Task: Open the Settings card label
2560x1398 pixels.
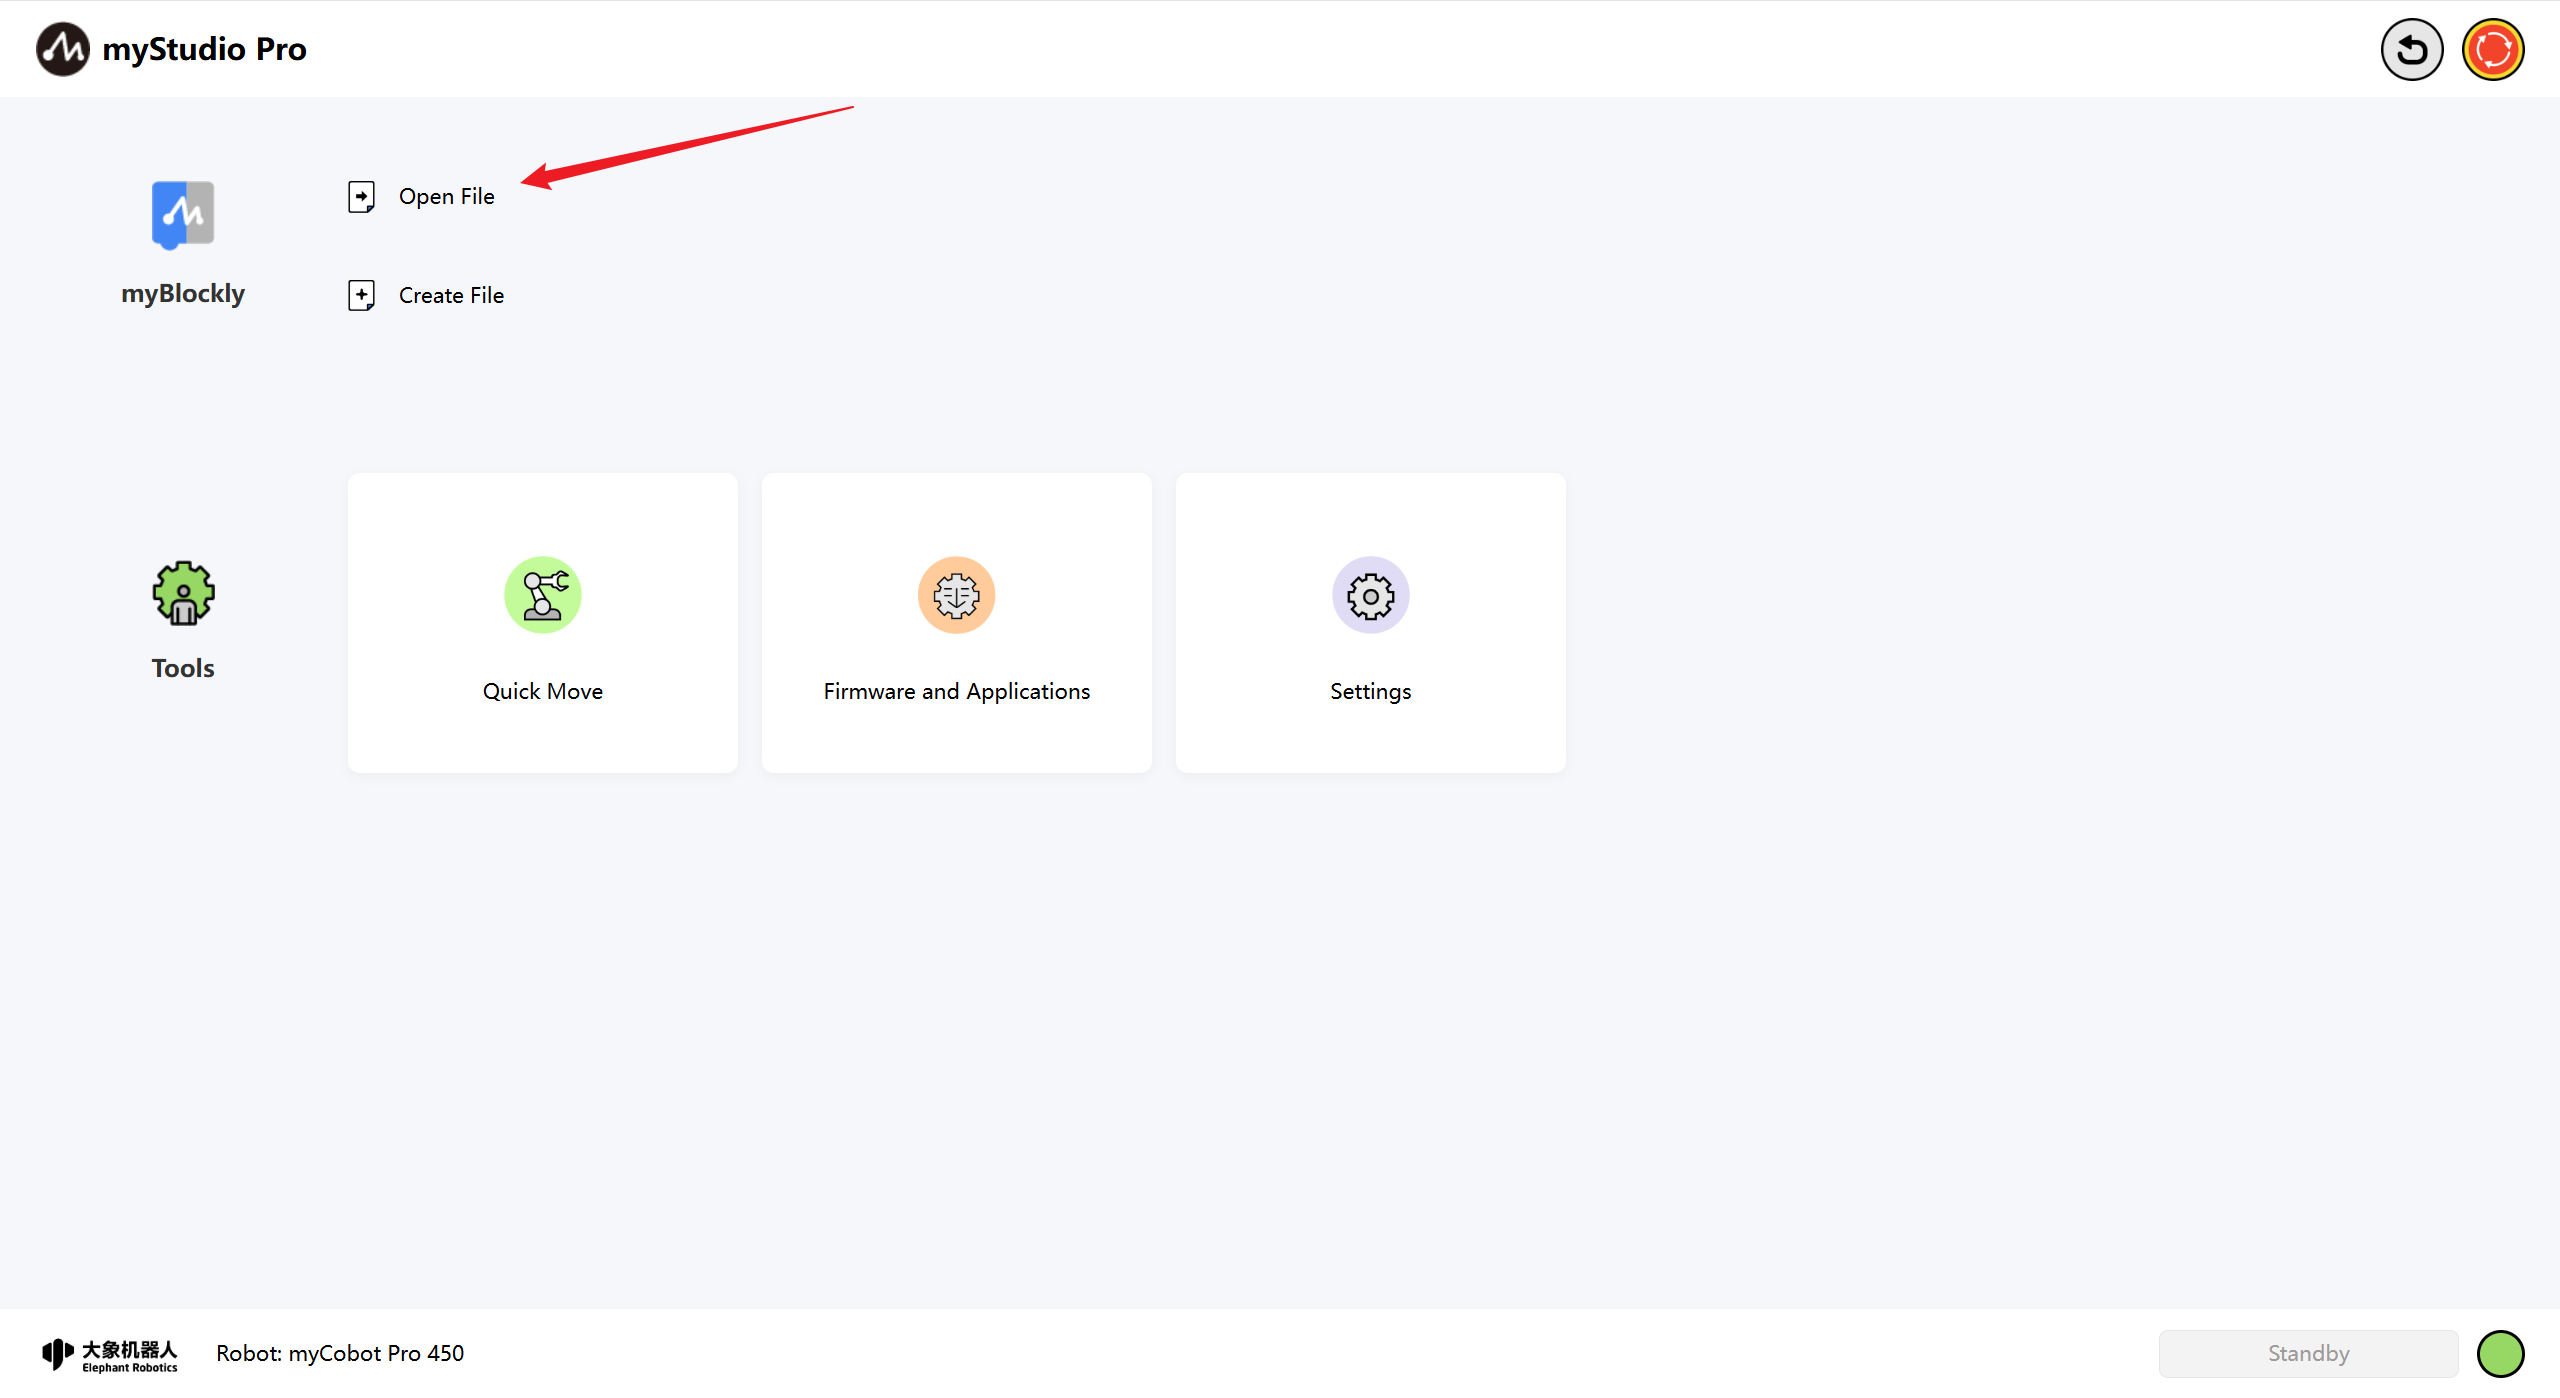Action: pos(1370,691)
